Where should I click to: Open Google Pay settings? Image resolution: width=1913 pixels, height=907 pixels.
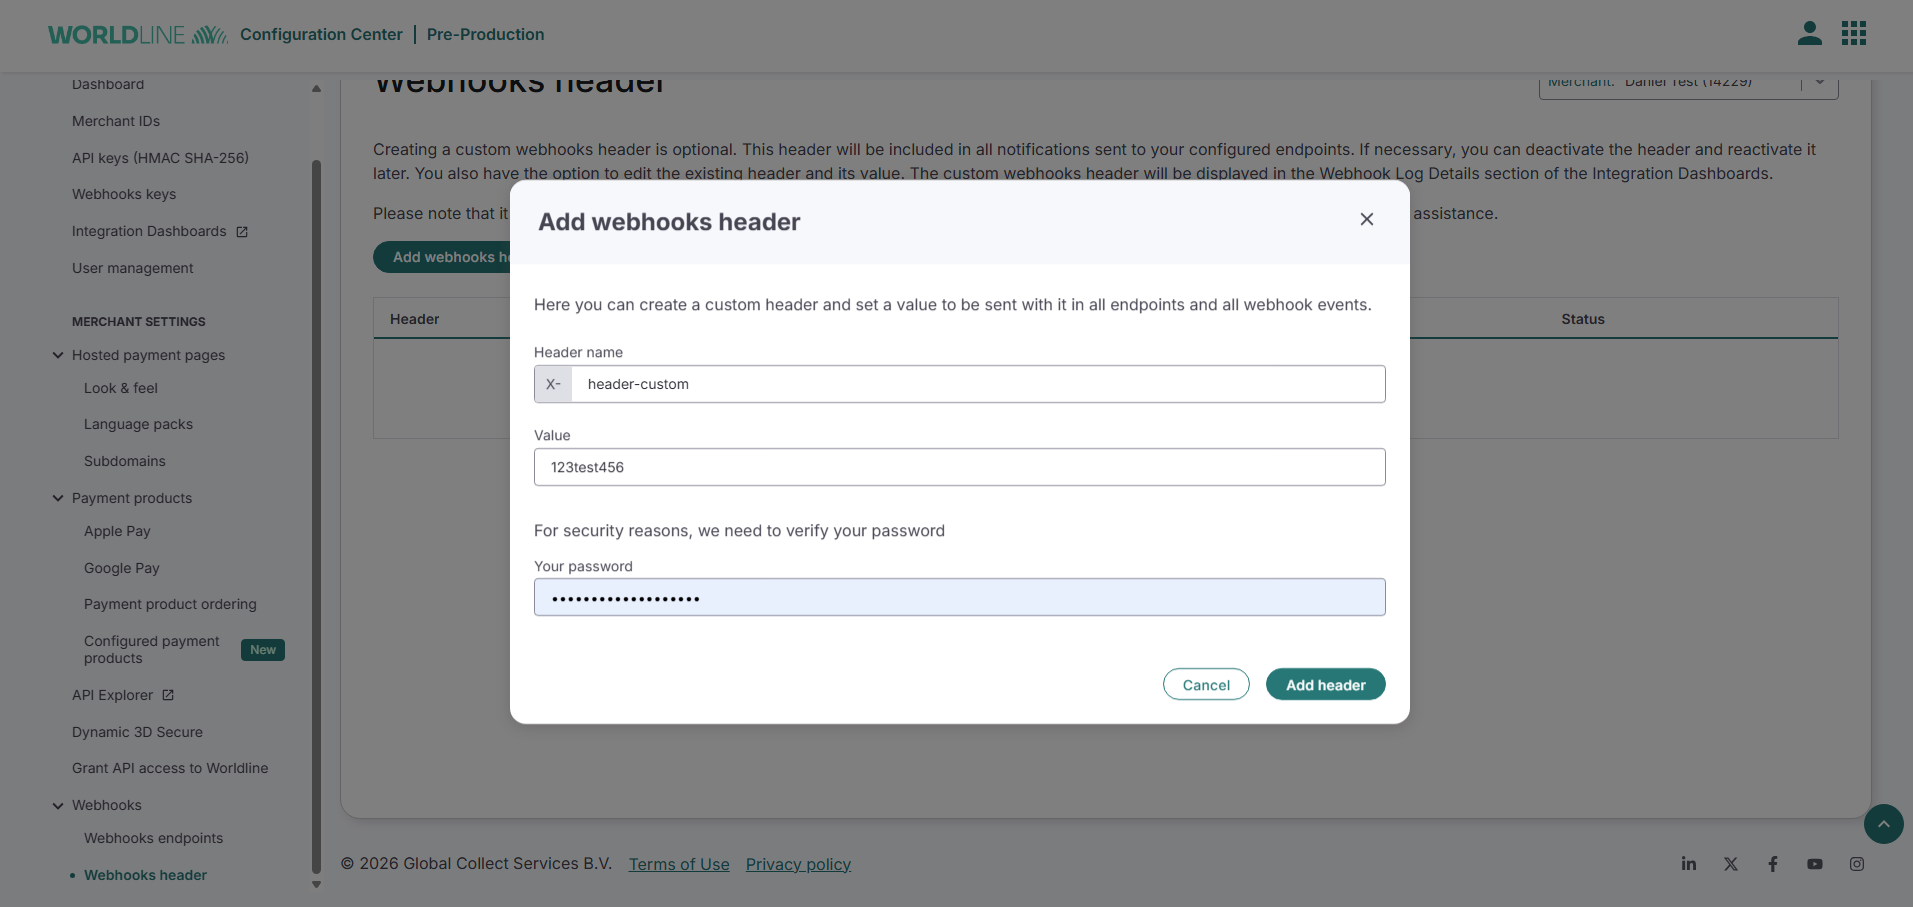pyautogui.click(x=122, y=568)
